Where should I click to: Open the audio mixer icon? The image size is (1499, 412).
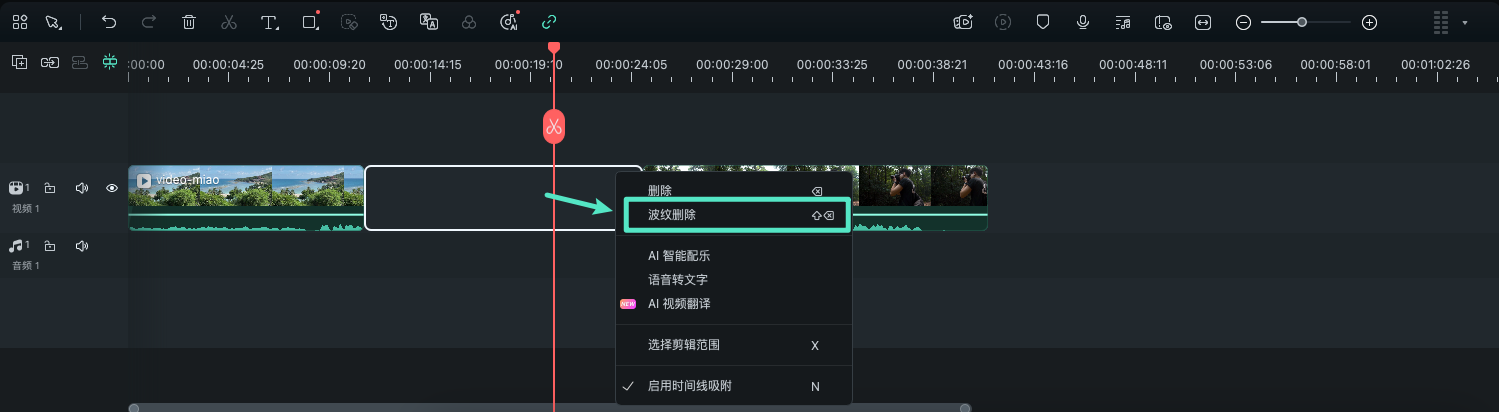tap(1123, 22)
